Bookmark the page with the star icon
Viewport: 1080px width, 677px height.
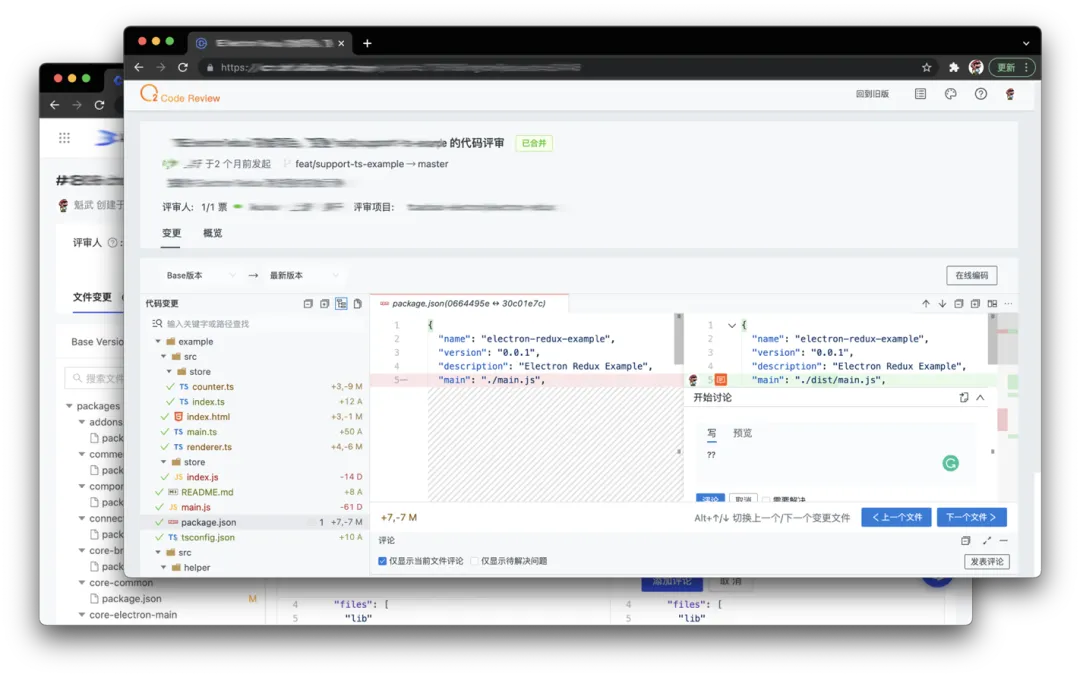tap(926, 67)
